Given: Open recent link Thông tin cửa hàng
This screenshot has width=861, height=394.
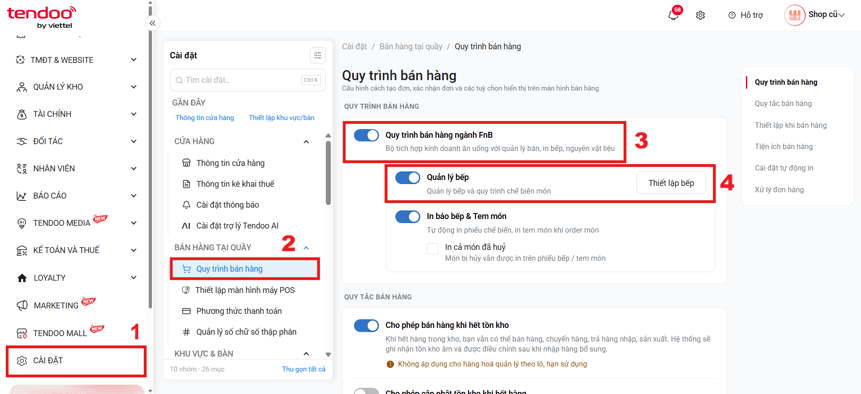Looking at the screenshot, I should [x=205, y=118].
